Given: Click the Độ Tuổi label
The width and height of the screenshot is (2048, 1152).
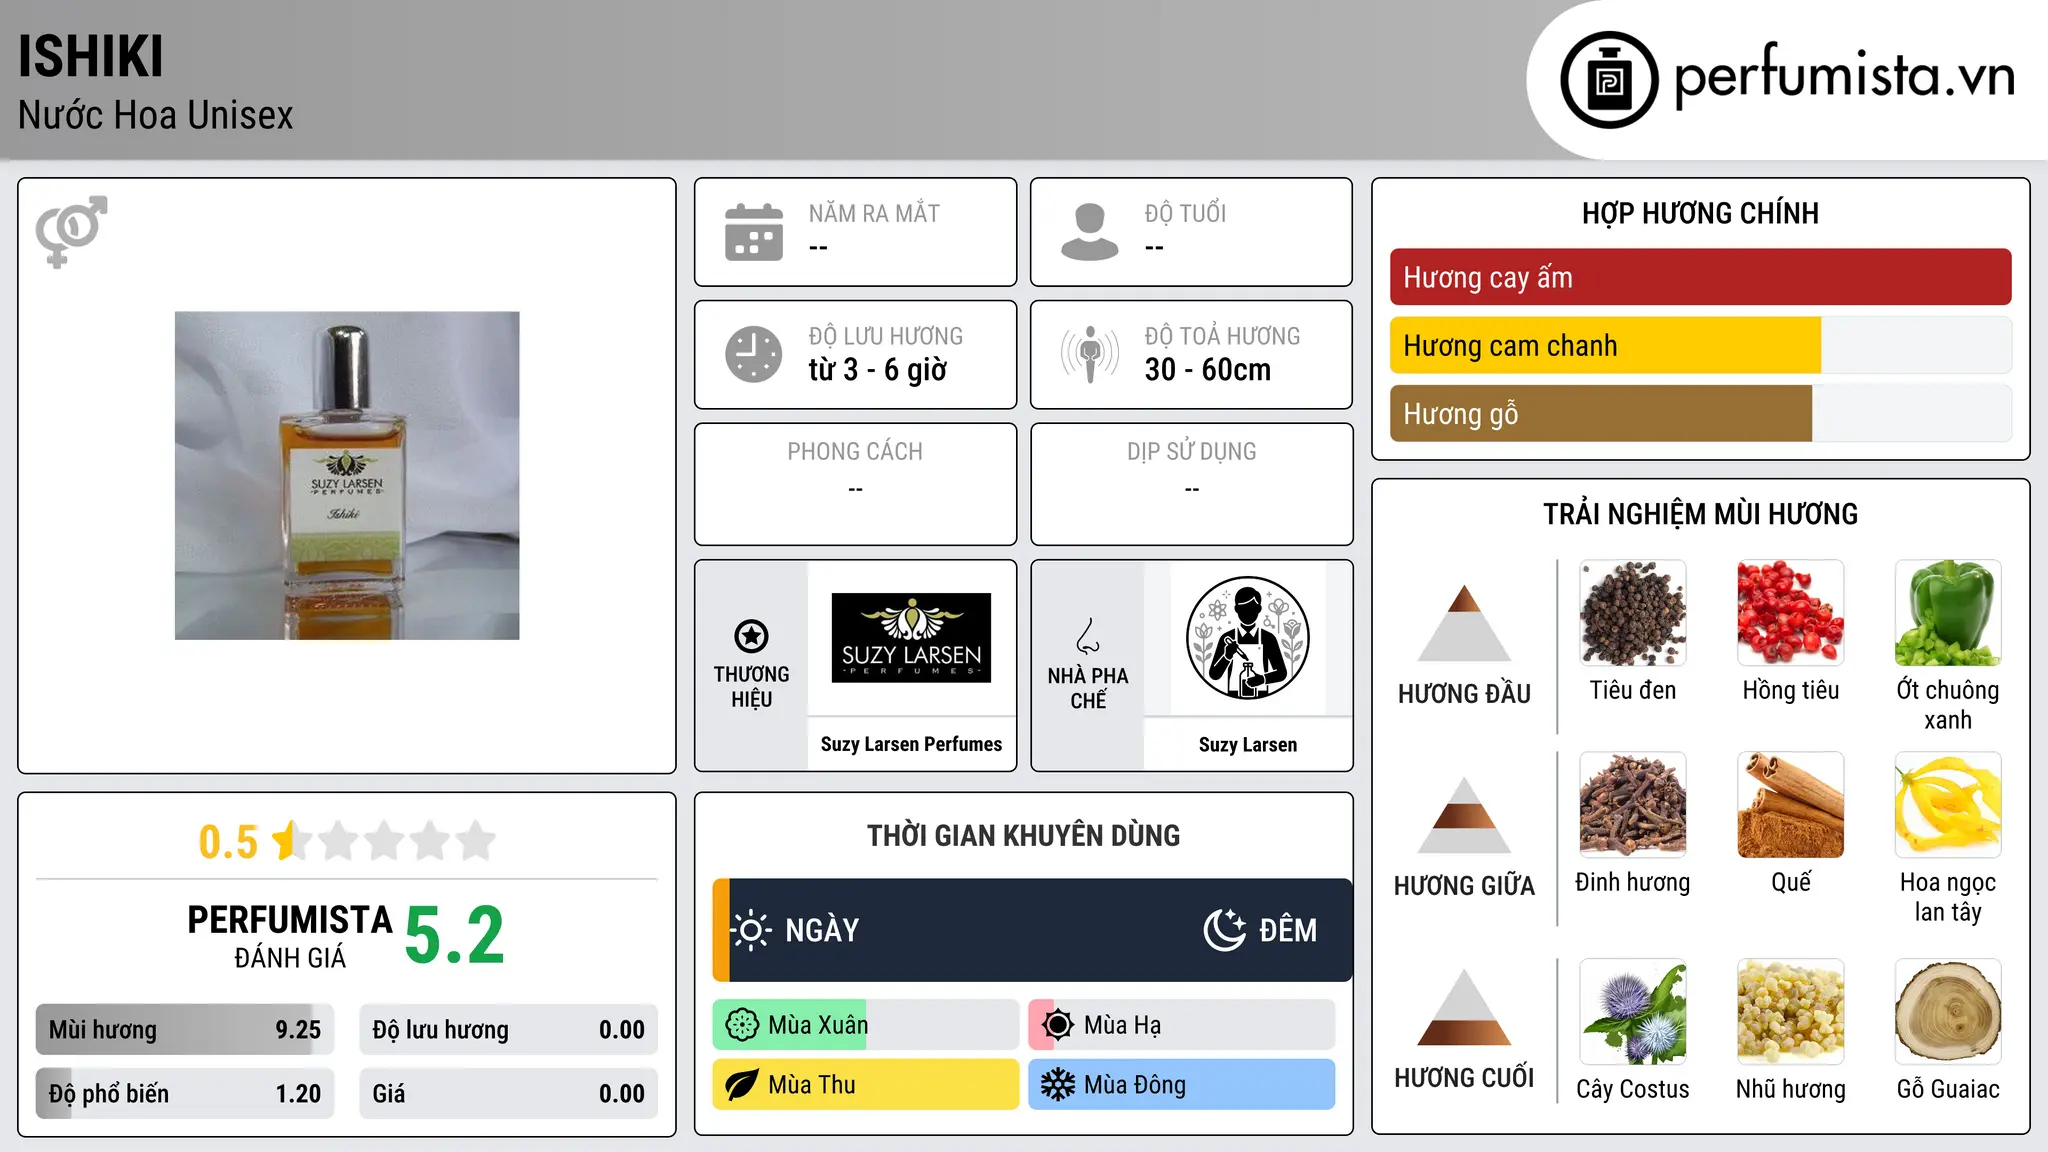Looking at the screenshot, I should (1185, 213).
